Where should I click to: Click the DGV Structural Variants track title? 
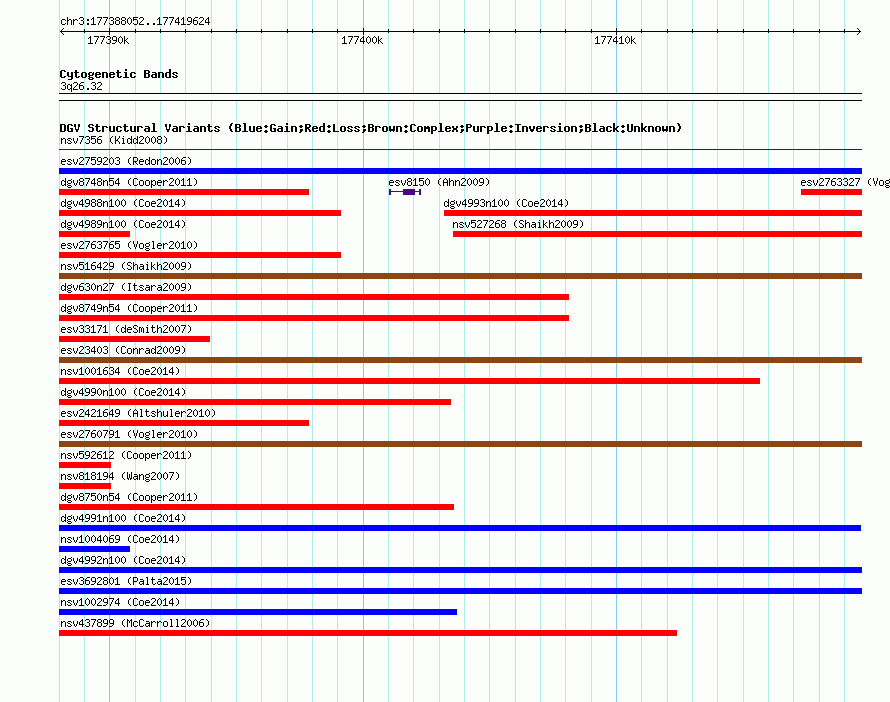click(371, 128)
